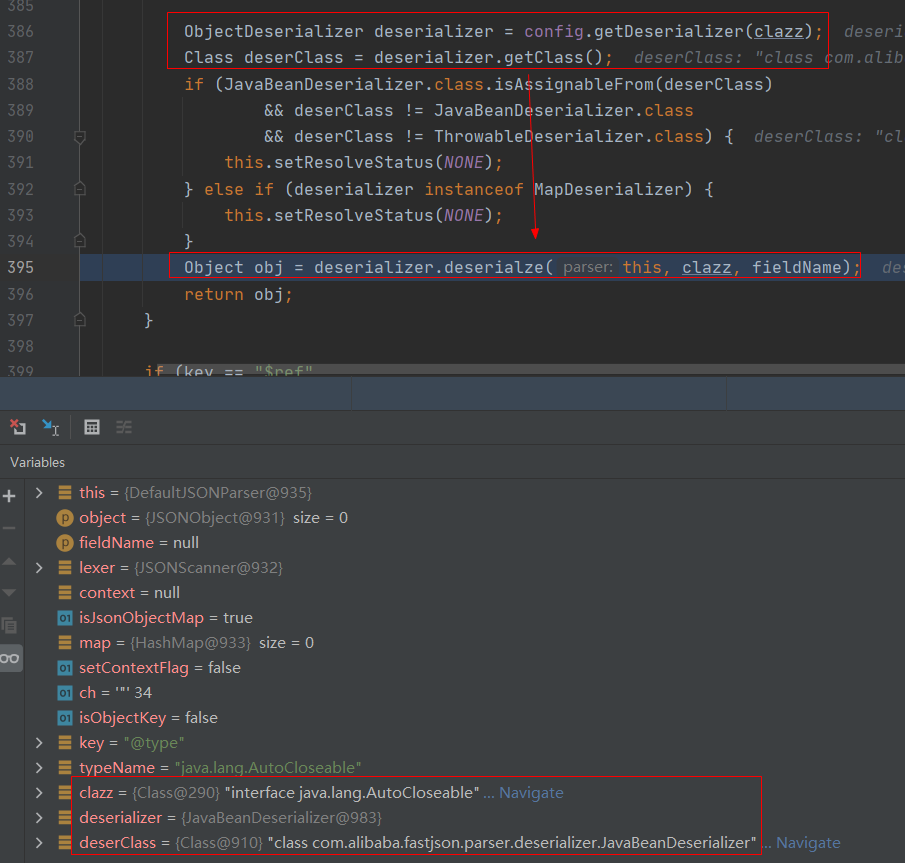905x863 pixels.
Task: Add a new watch with the plus icon
Action: [10, 496]
